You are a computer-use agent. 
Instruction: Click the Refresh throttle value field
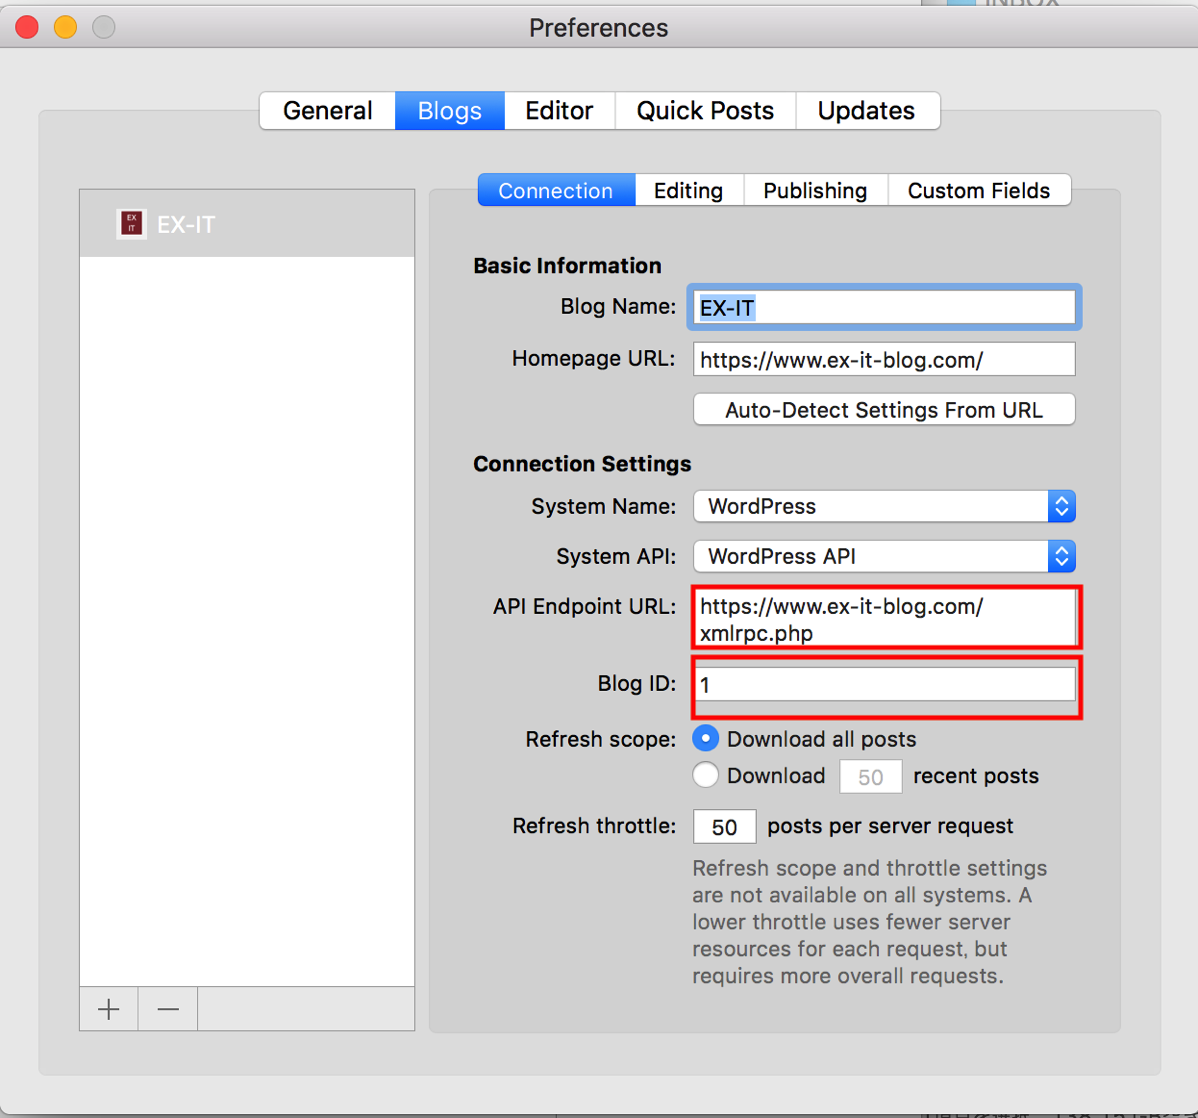pos(724,827)
